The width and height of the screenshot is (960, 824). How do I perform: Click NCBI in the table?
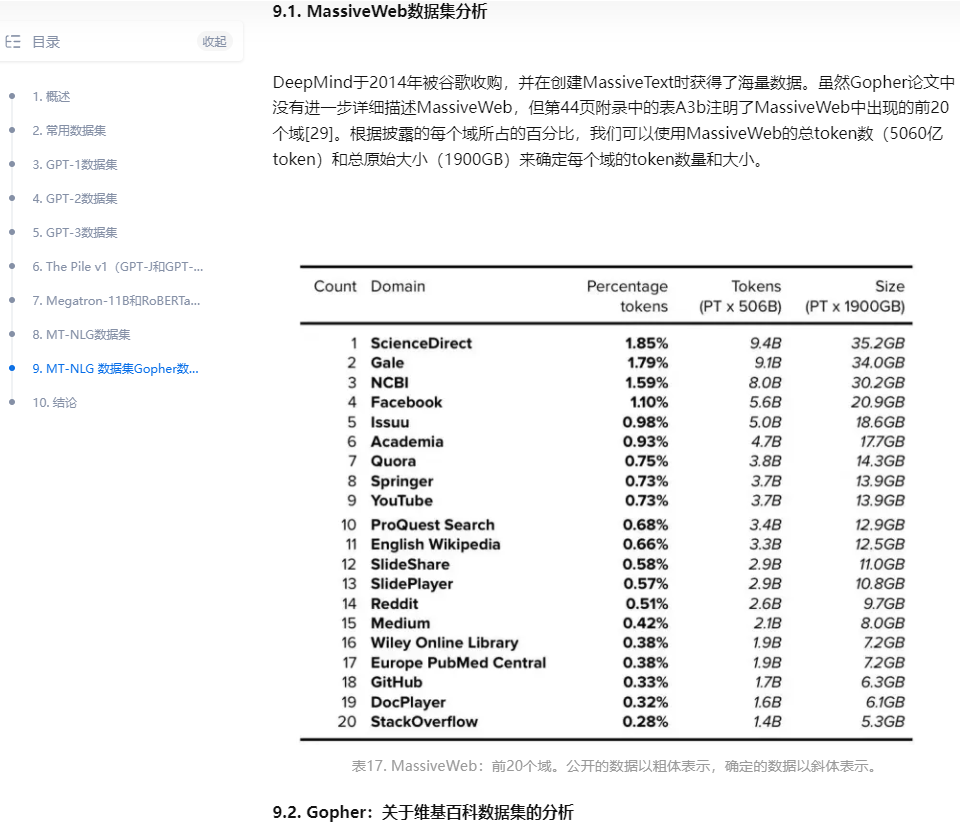click(x=389, y=382)
